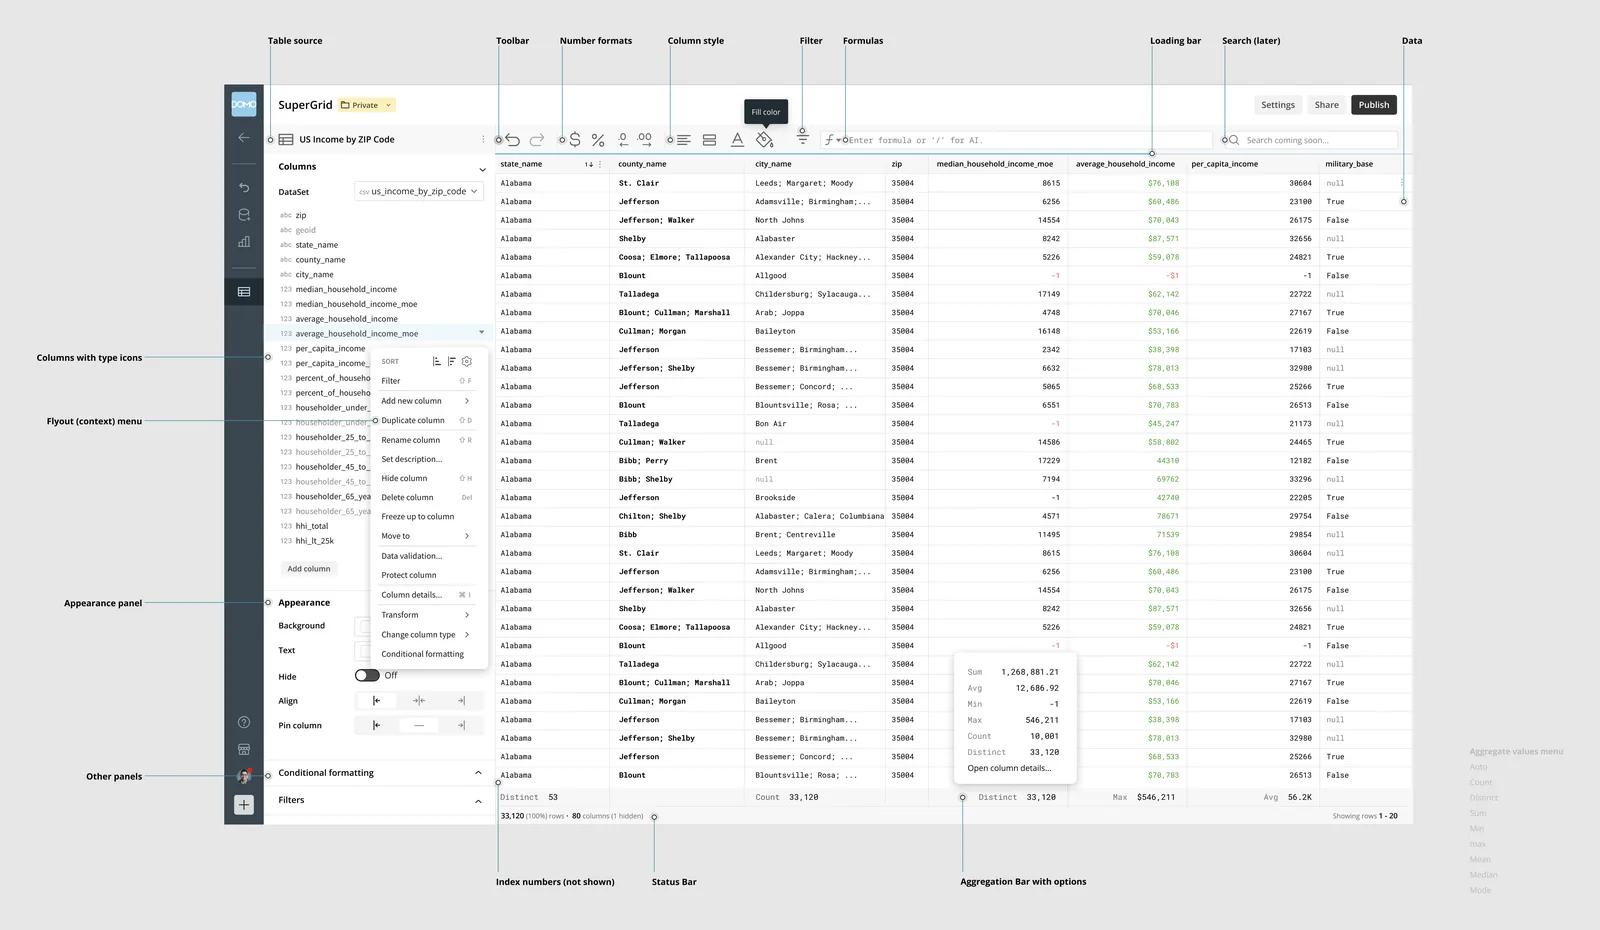Increase decimal places in the toolbar
This screenshot has width=1600, height=930.
(645, 140)
